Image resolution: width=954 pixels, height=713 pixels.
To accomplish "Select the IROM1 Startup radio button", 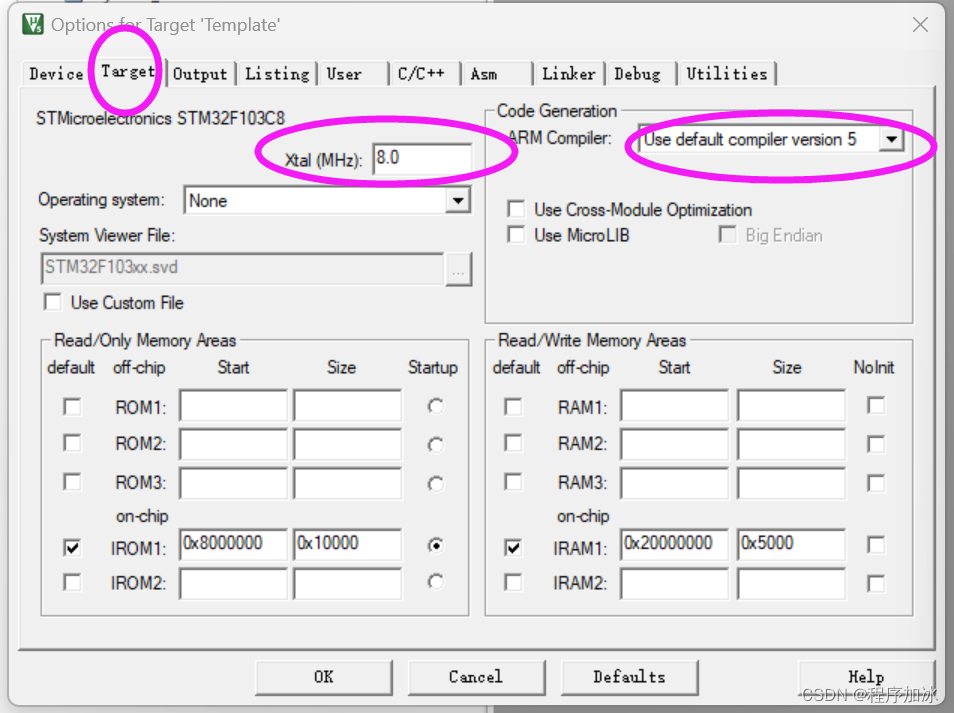I will click(435, 545).
